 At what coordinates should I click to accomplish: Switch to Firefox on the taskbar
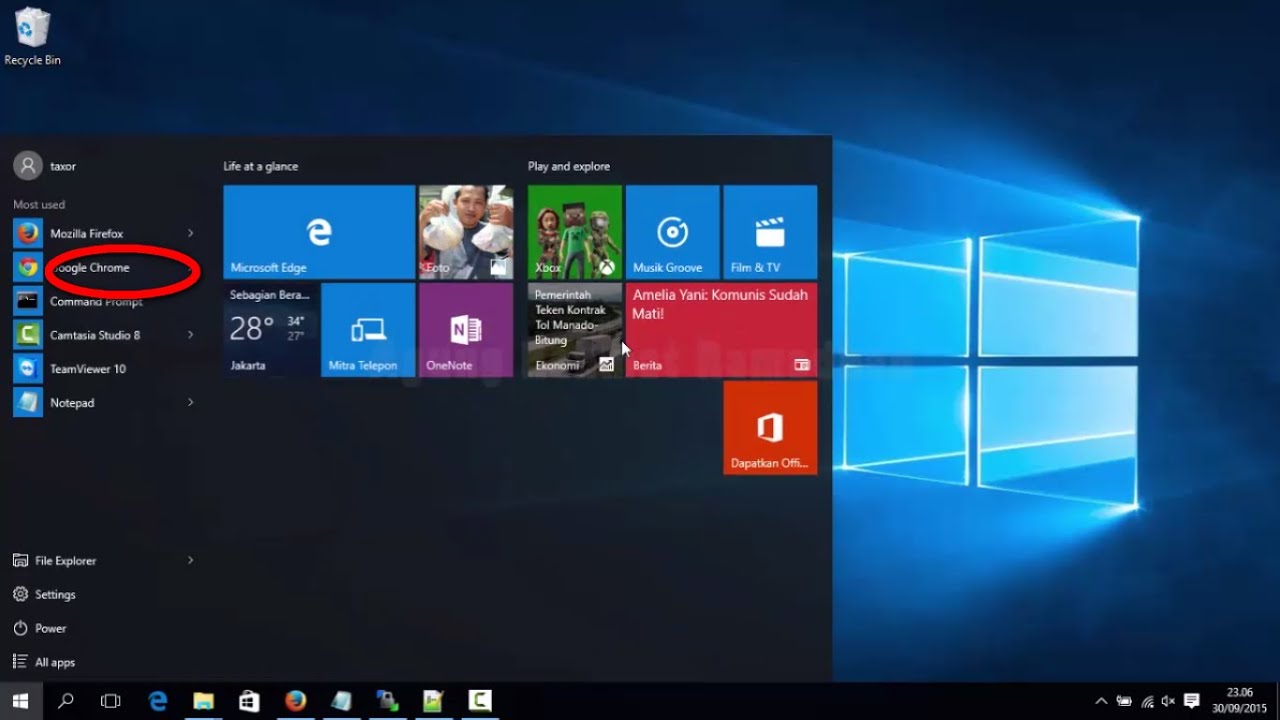pos(295,701)
